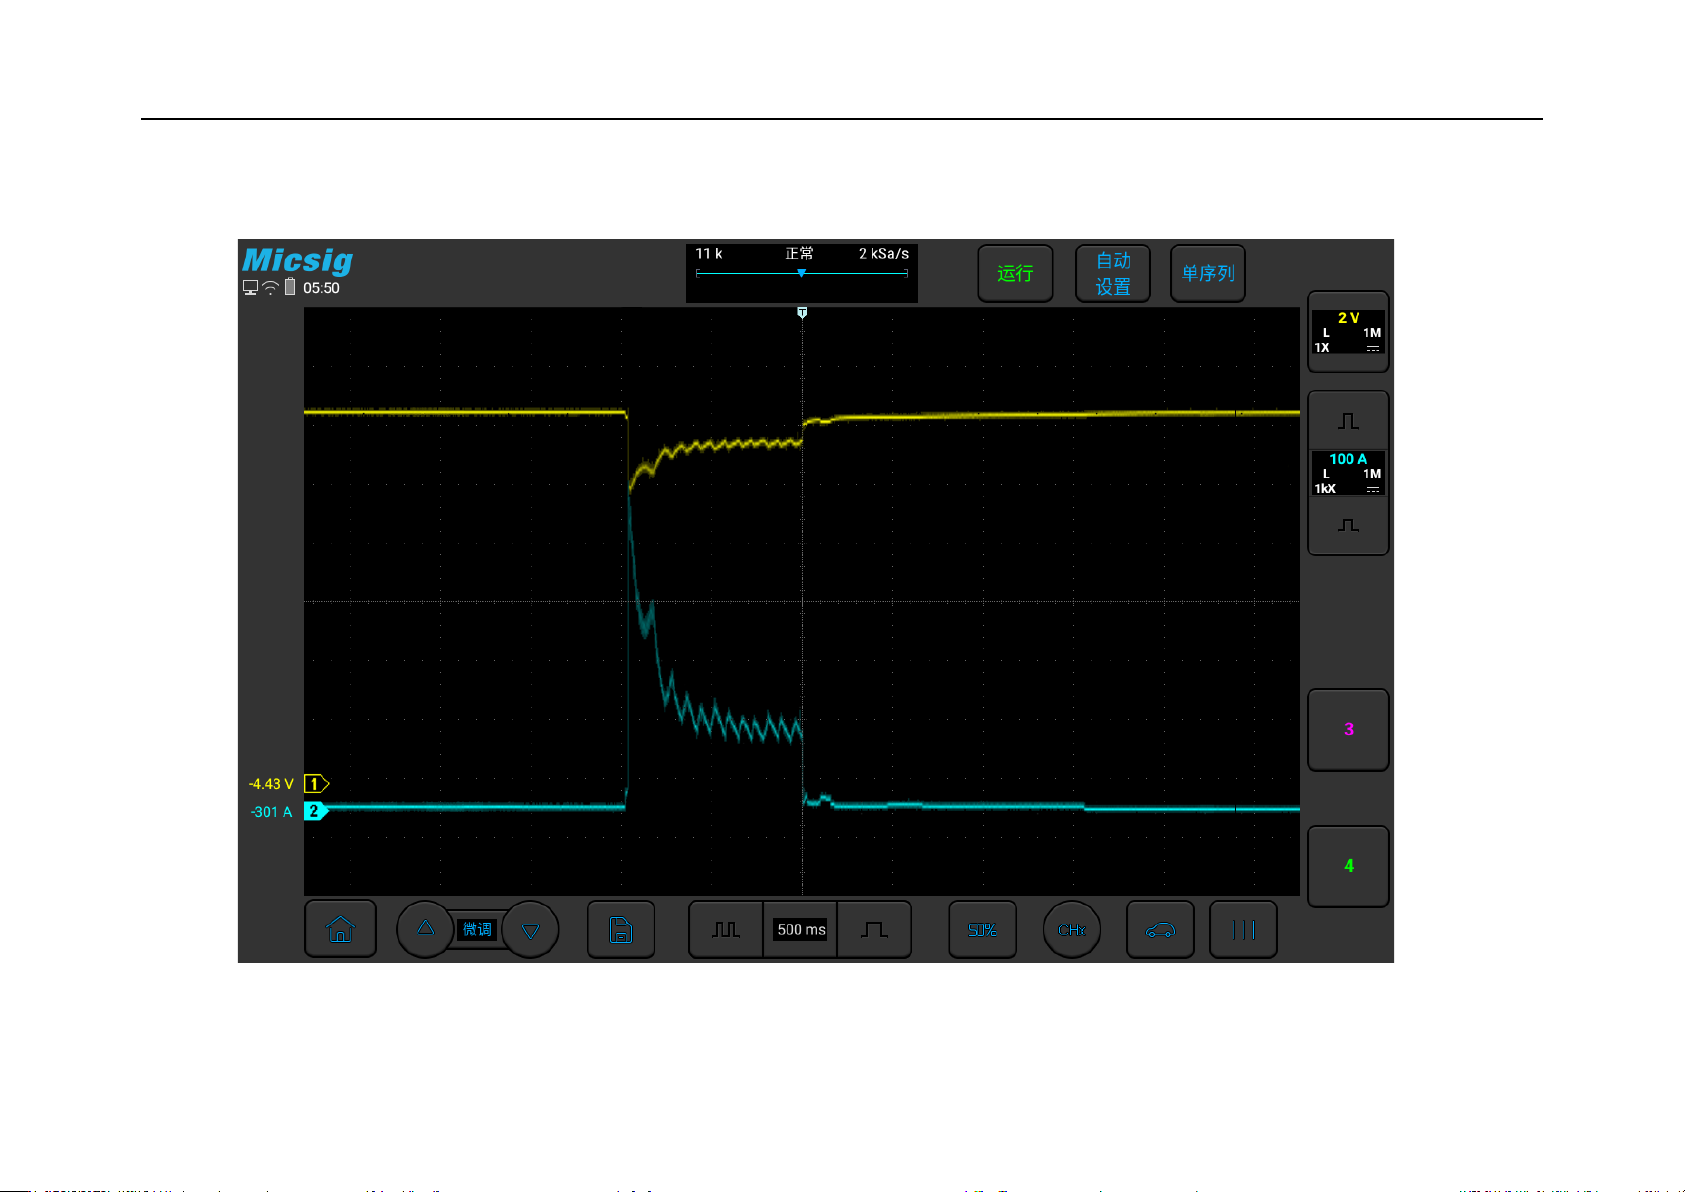Decrease timebase with multi-pulse icon

tap(726, 930)
